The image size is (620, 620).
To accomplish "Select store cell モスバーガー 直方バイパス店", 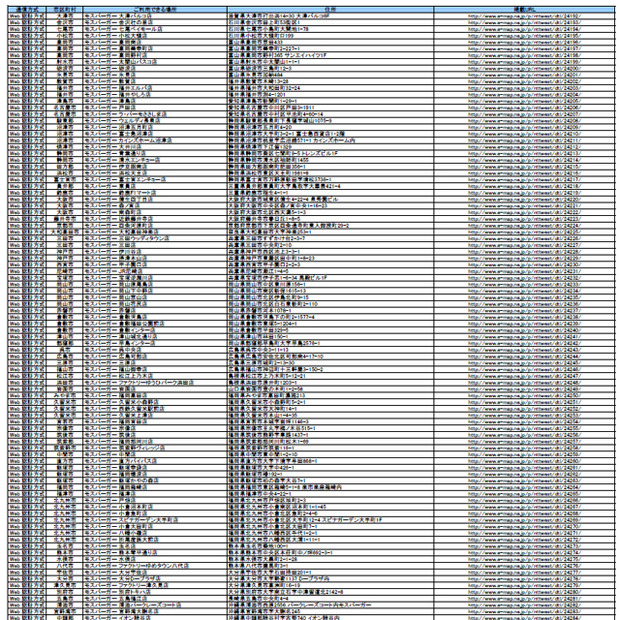I will tap(155, 461).
